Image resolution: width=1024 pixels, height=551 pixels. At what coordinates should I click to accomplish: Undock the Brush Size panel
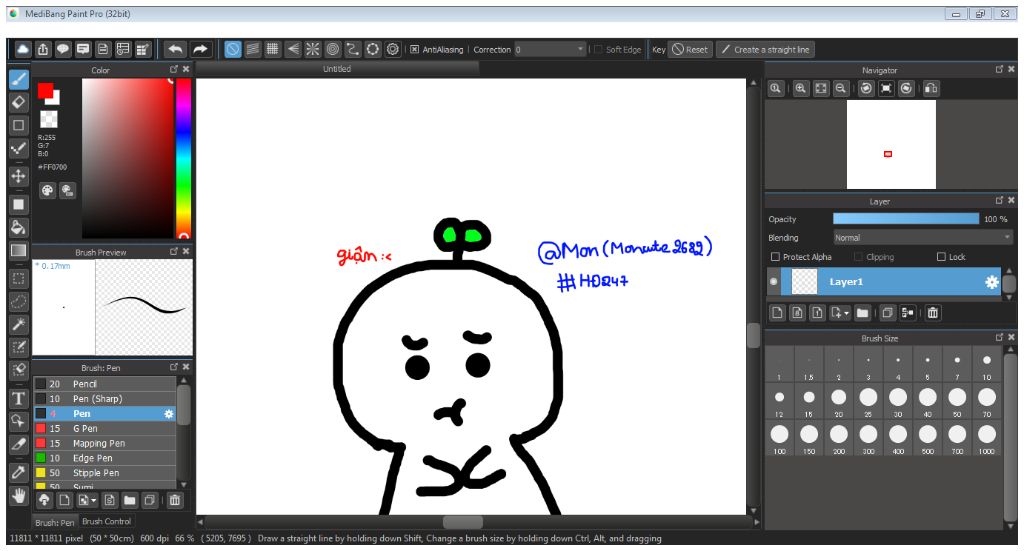pos(999,338)
